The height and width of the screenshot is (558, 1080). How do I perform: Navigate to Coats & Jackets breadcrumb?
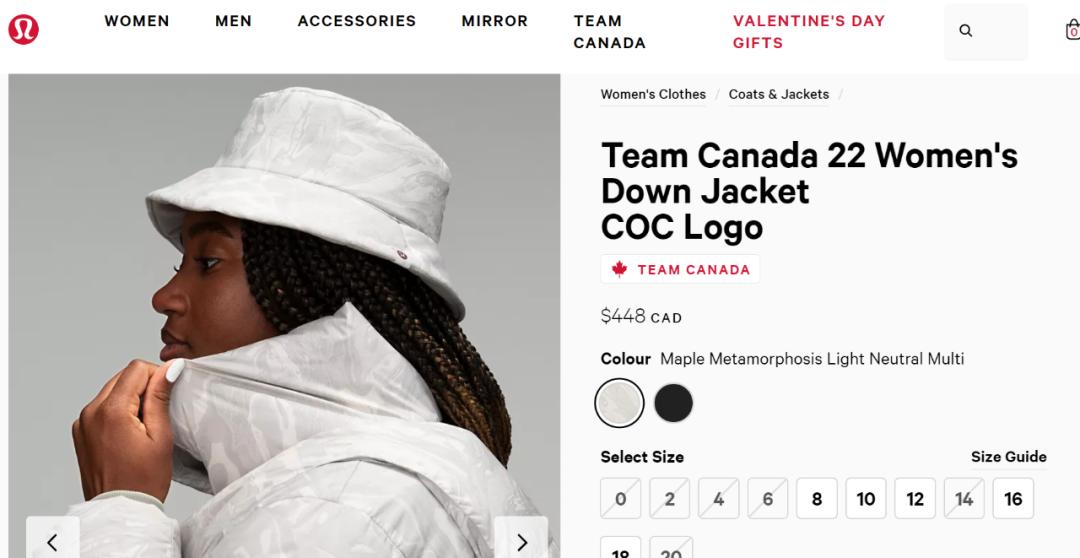point(778,94)
